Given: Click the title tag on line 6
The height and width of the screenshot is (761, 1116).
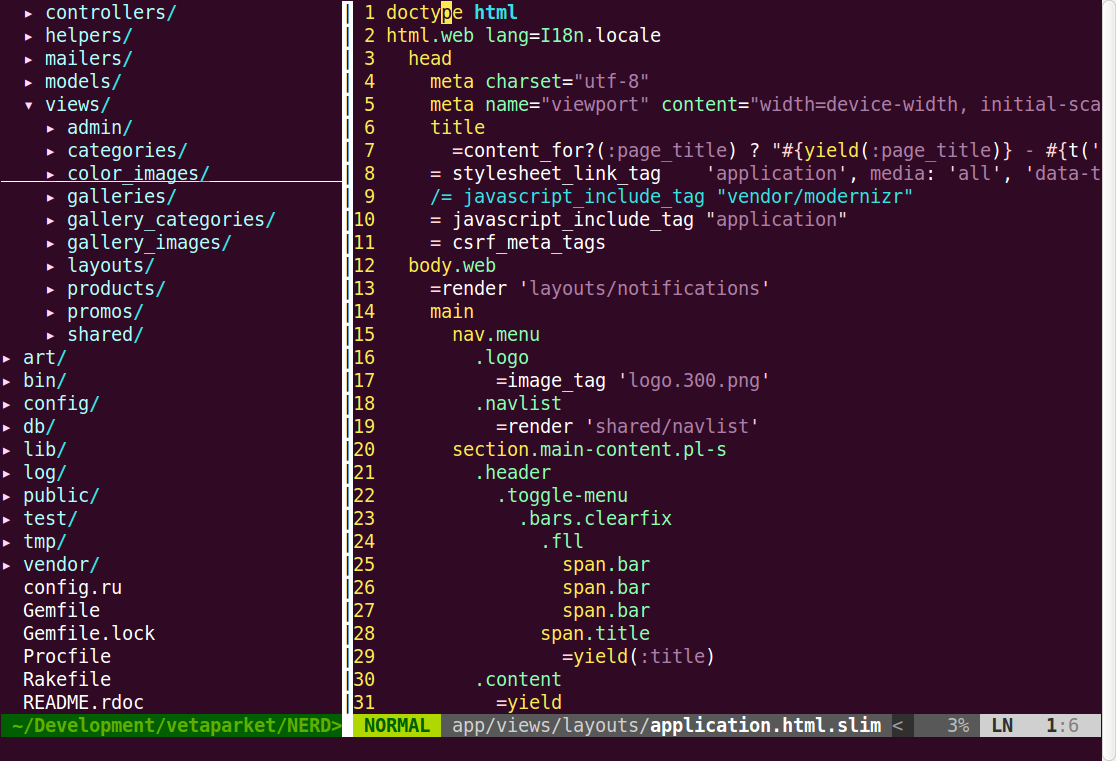Looking at the screenshot, I should (x=458, y=127).
